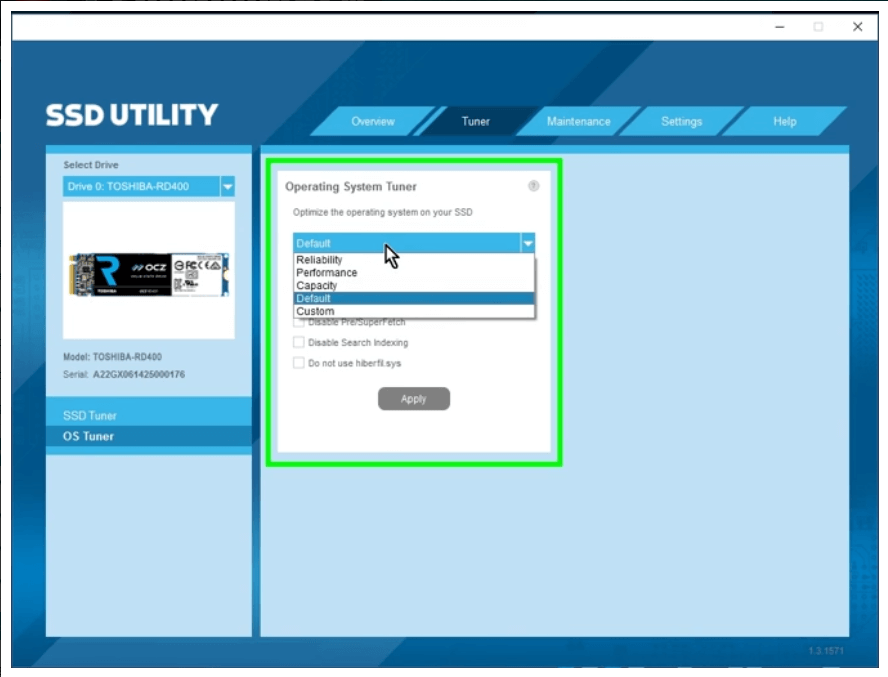The image size is (888, 677).
Task: Click the Operating System Tuner heading
Action: coord(351,186)
